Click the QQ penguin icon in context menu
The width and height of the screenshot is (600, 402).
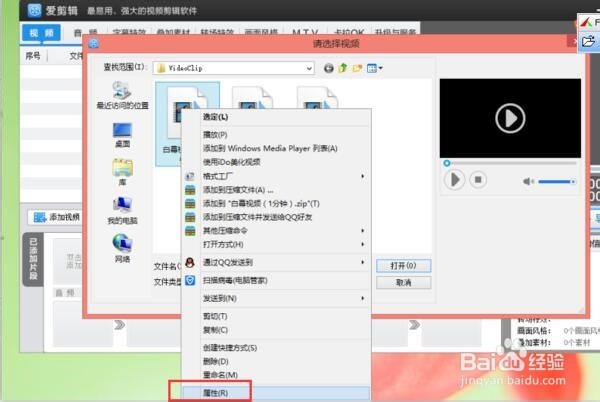190,262
